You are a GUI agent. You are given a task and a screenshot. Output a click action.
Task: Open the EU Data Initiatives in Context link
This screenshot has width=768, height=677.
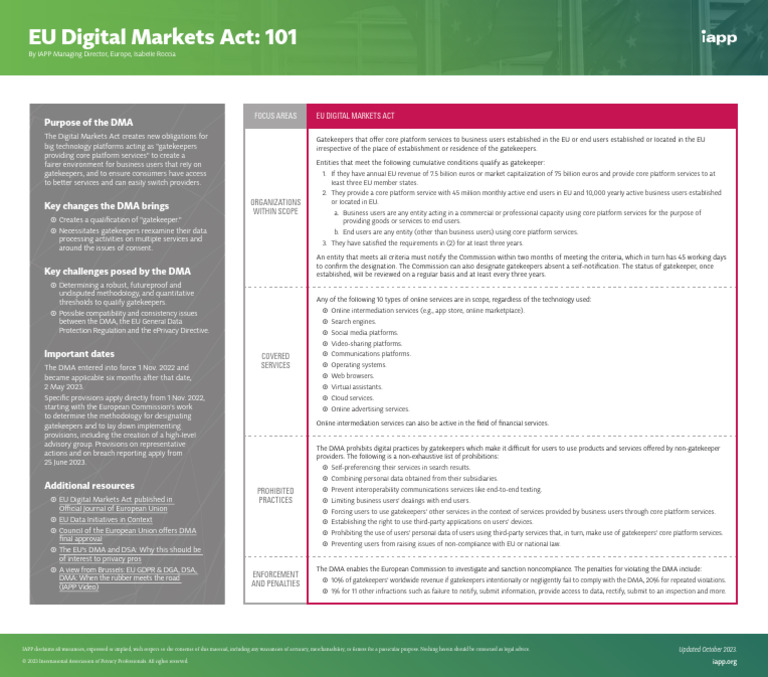(x=105, y=519)
